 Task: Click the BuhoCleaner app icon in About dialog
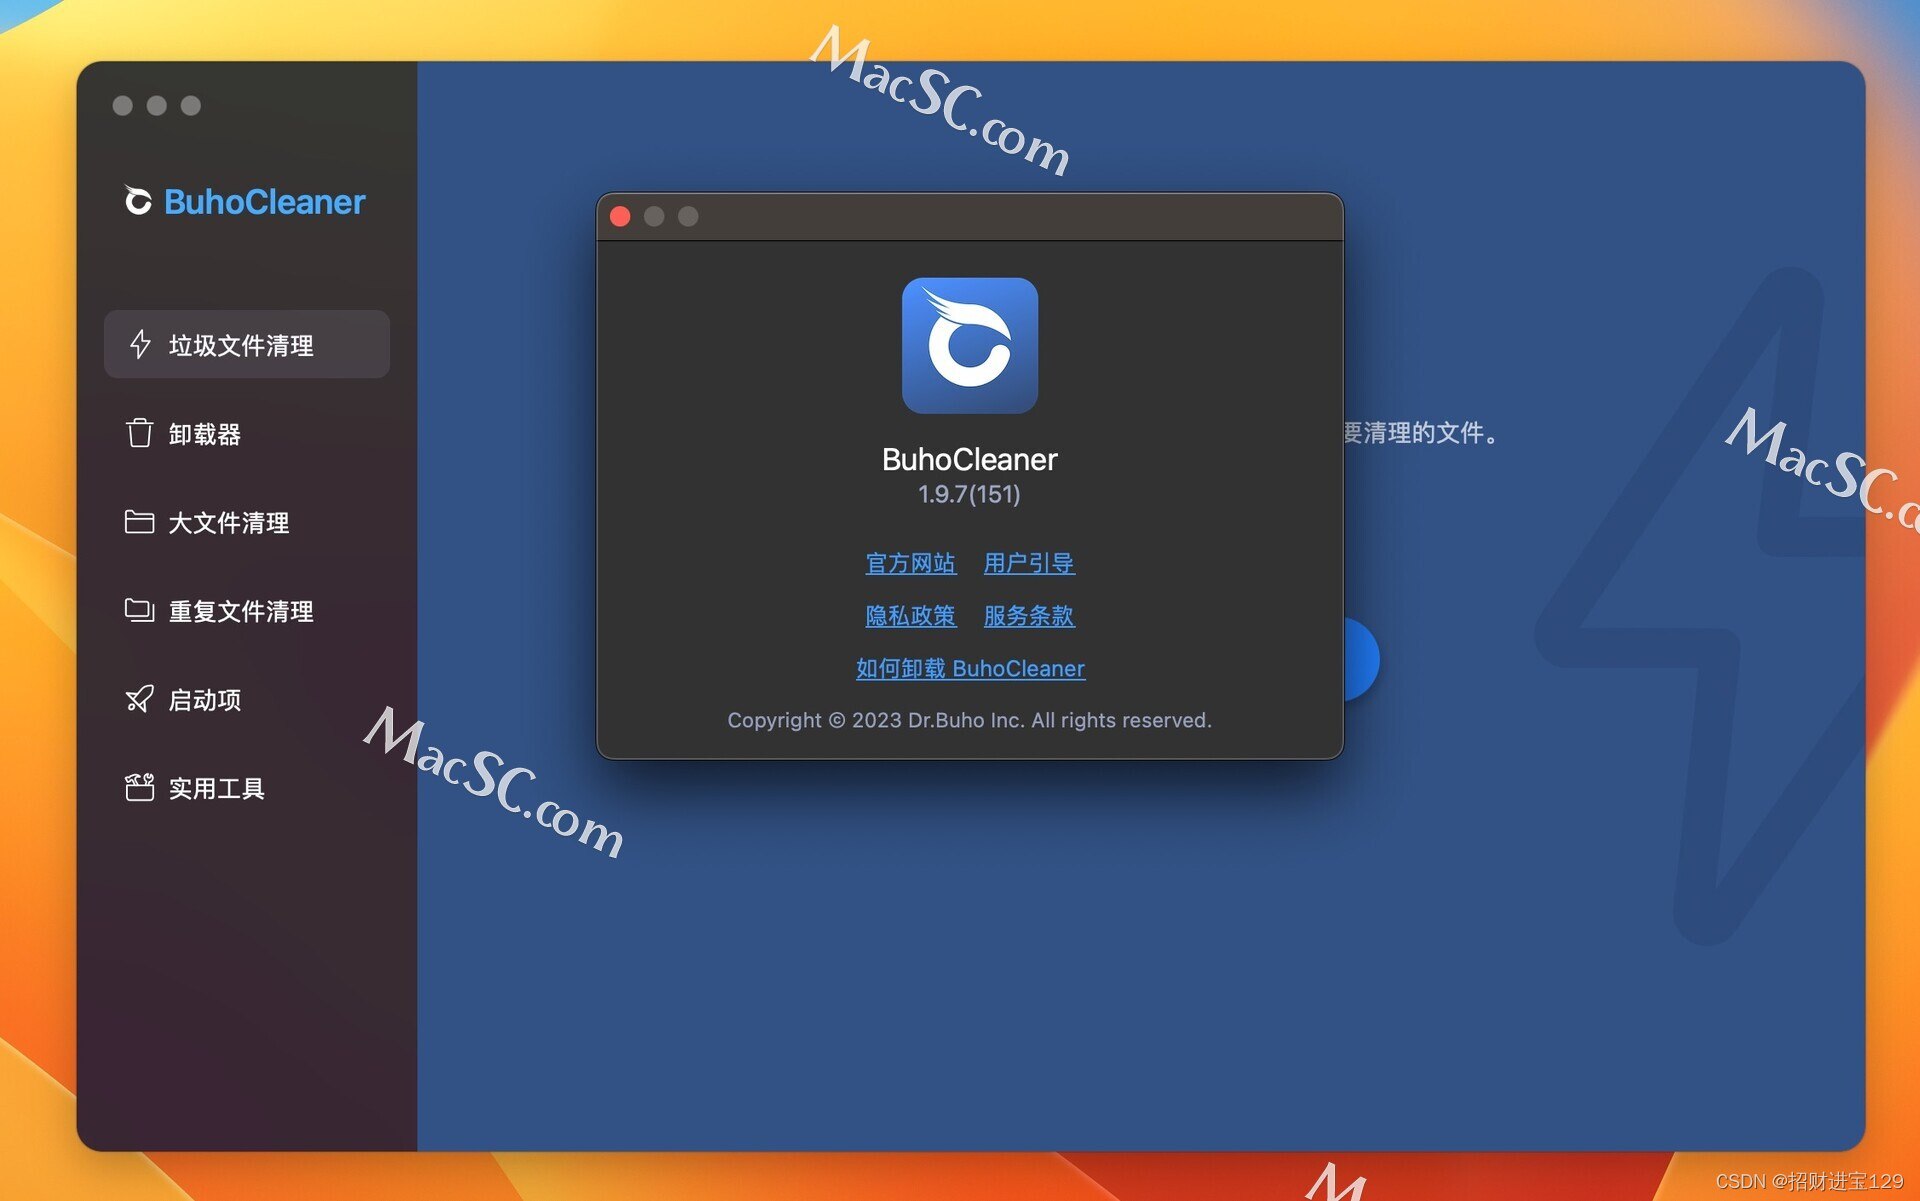coord(969,345)
